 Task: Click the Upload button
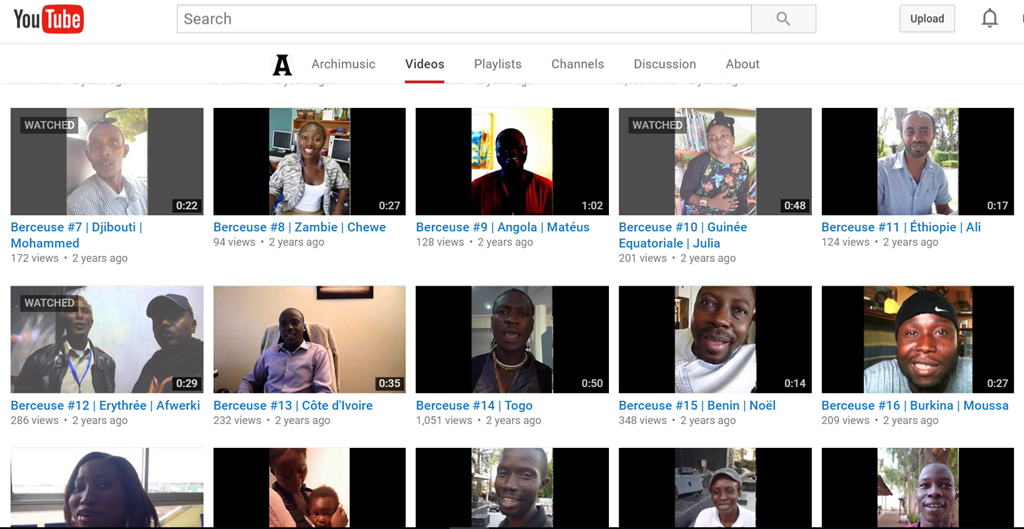(x=927, y=18)
